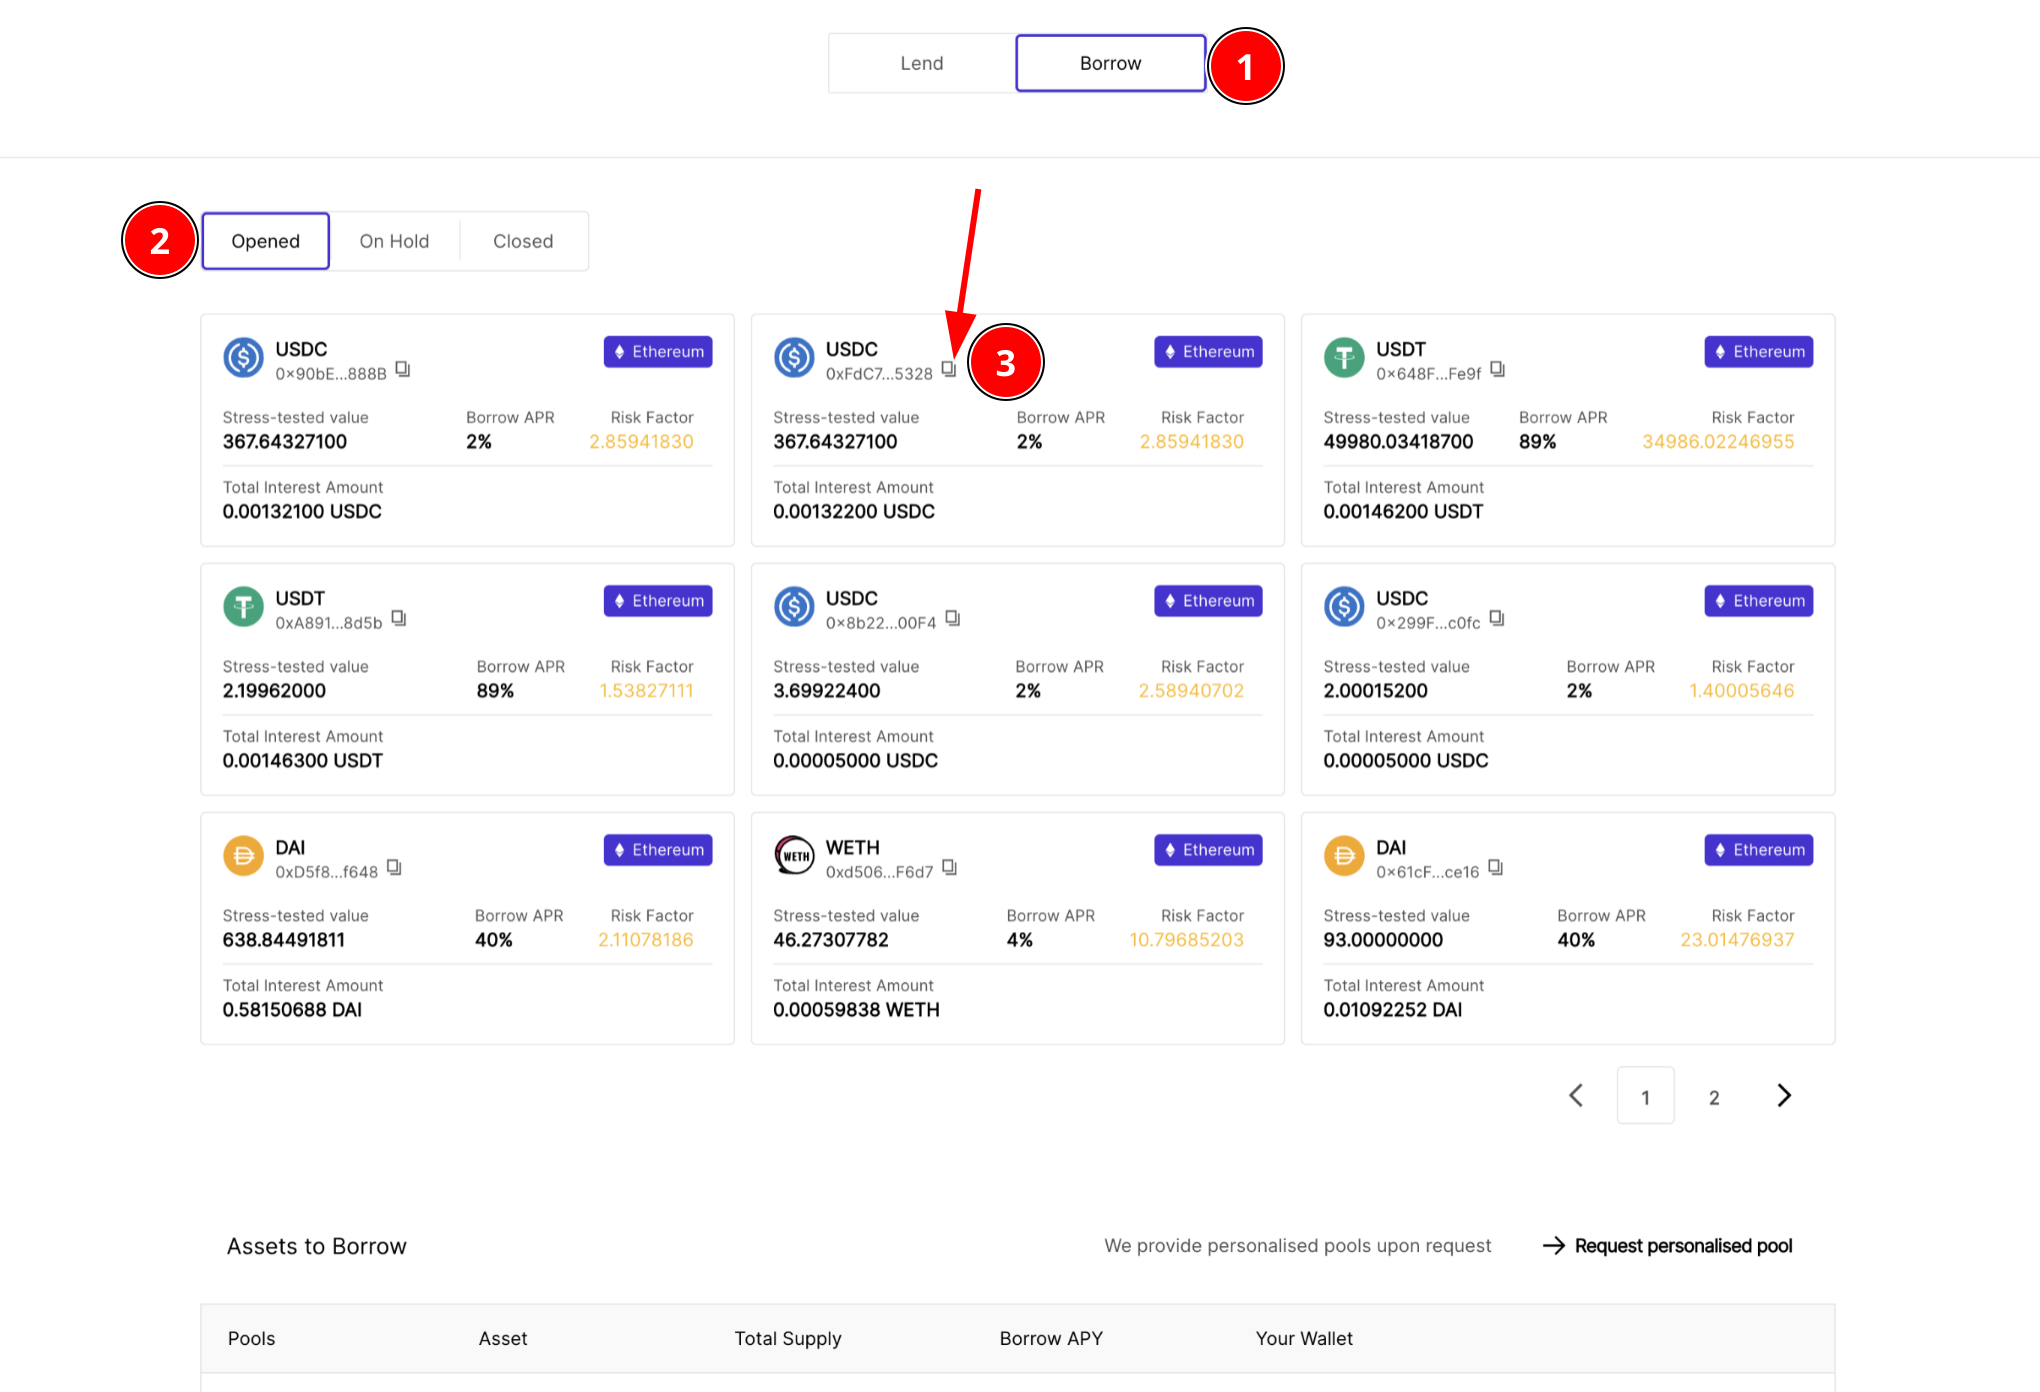The image size is (2040, 1392).
Task: Copy address 0xFdC7...5328 icon
Action: 948,370
